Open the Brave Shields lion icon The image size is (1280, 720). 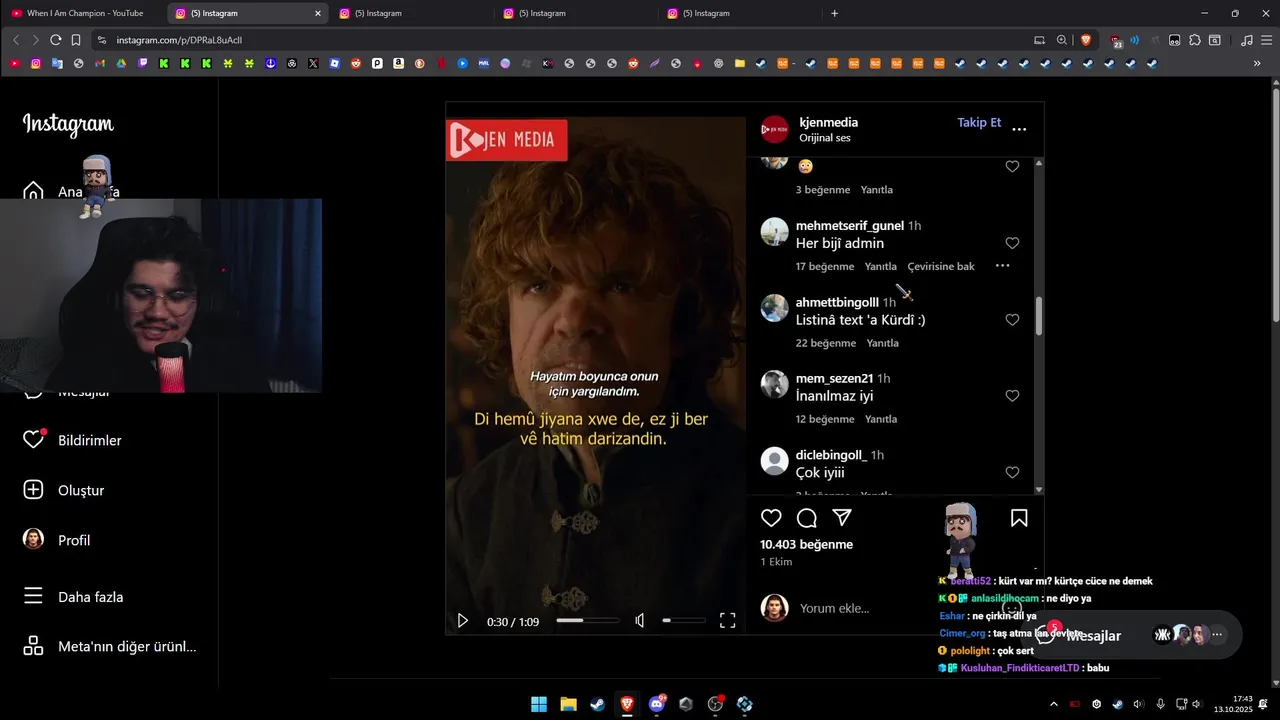tap(1086, 40)
